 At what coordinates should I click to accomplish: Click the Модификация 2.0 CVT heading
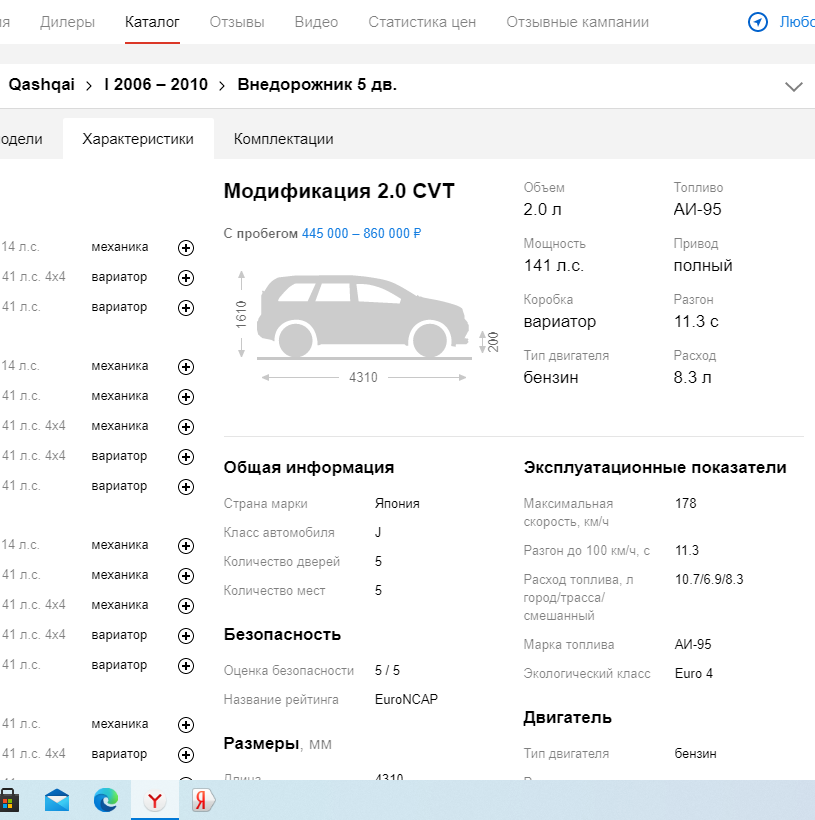pyautogui.click(x=339, y=191)
